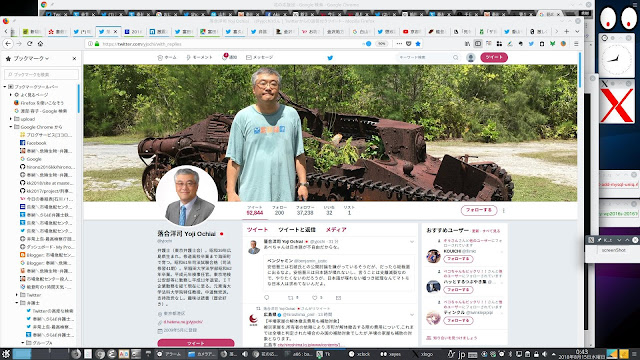Click the Twitter bird logo in header
The width and height of the screenshot is (640, 360).
[330, 58]
